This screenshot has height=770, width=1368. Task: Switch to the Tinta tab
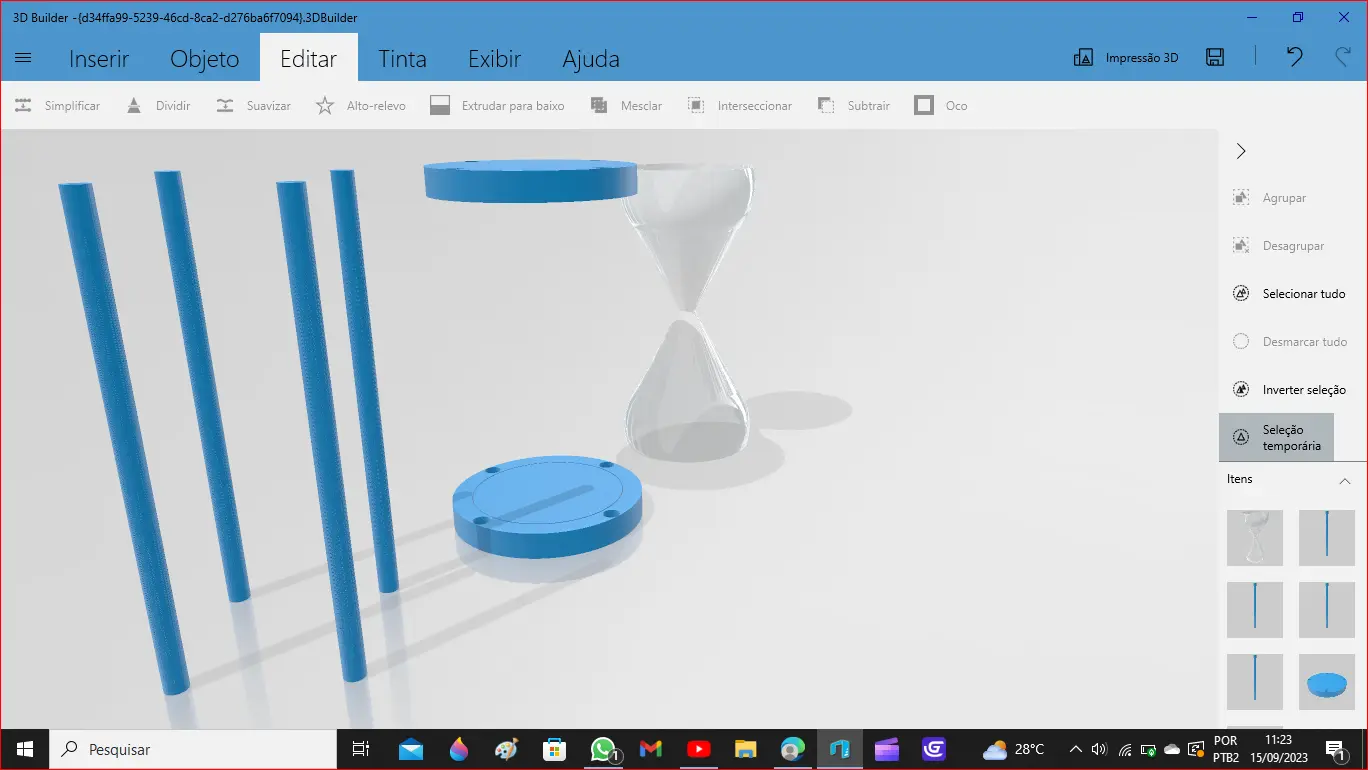[402, 58]
